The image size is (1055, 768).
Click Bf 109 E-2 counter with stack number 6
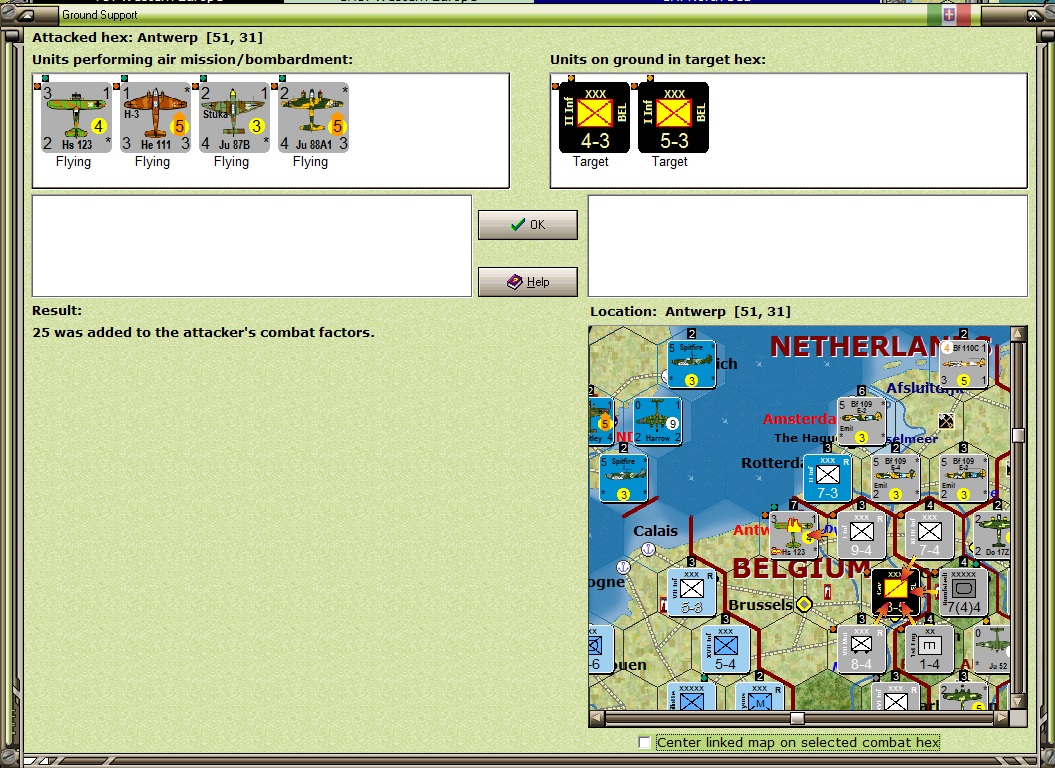[861, 421]
